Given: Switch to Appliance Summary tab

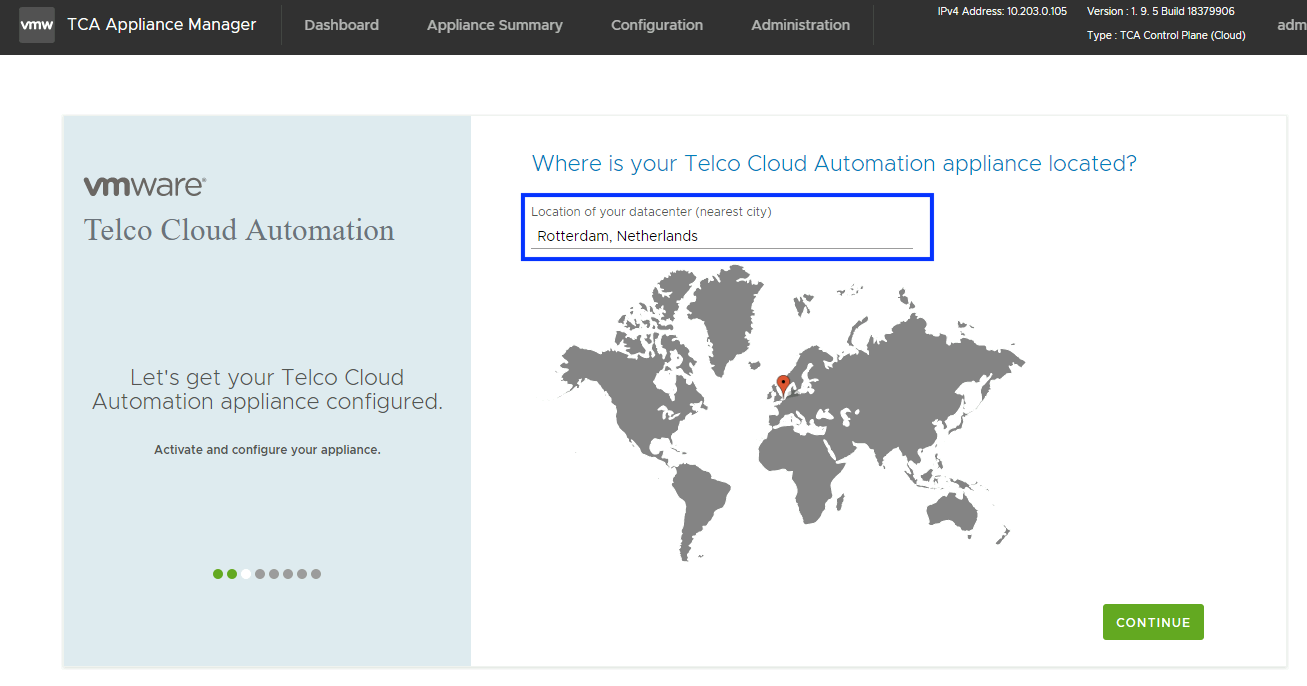Looking at the screenshot, I should 494,25.
